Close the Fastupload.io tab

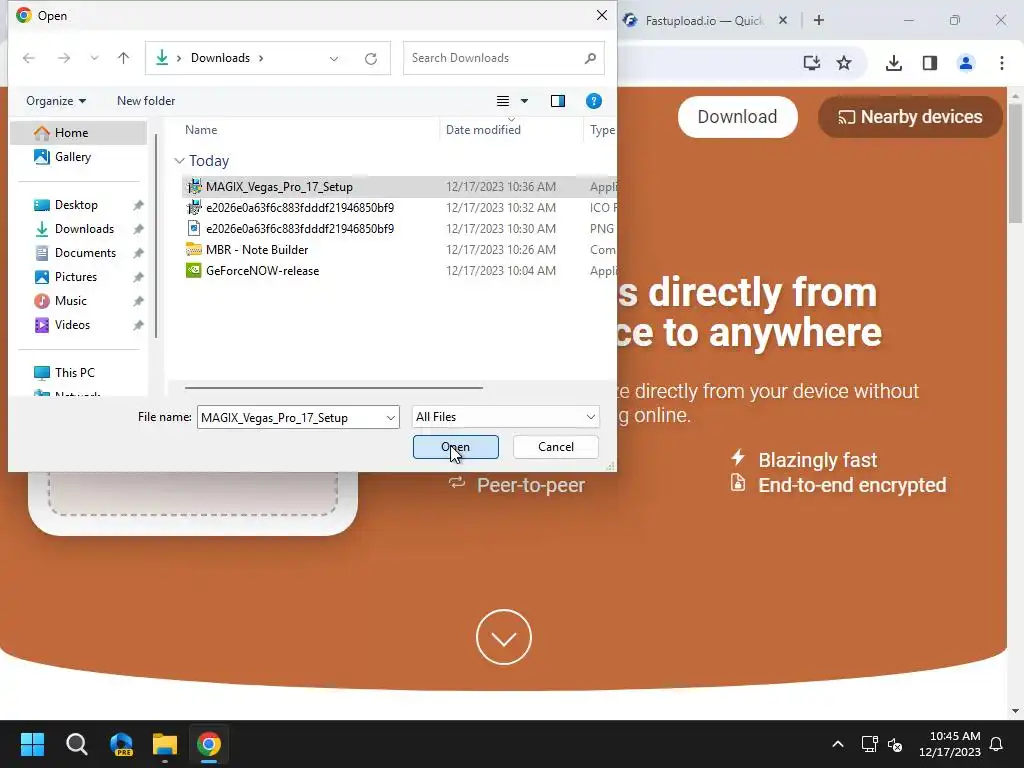click(782, 20)
